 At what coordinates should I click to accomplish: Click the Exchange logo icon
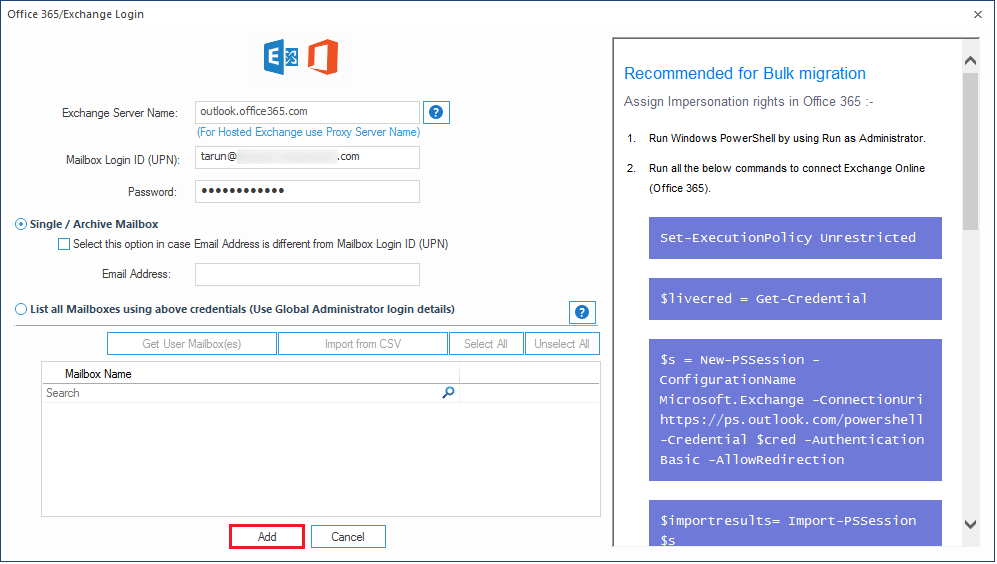coord(281,57)
